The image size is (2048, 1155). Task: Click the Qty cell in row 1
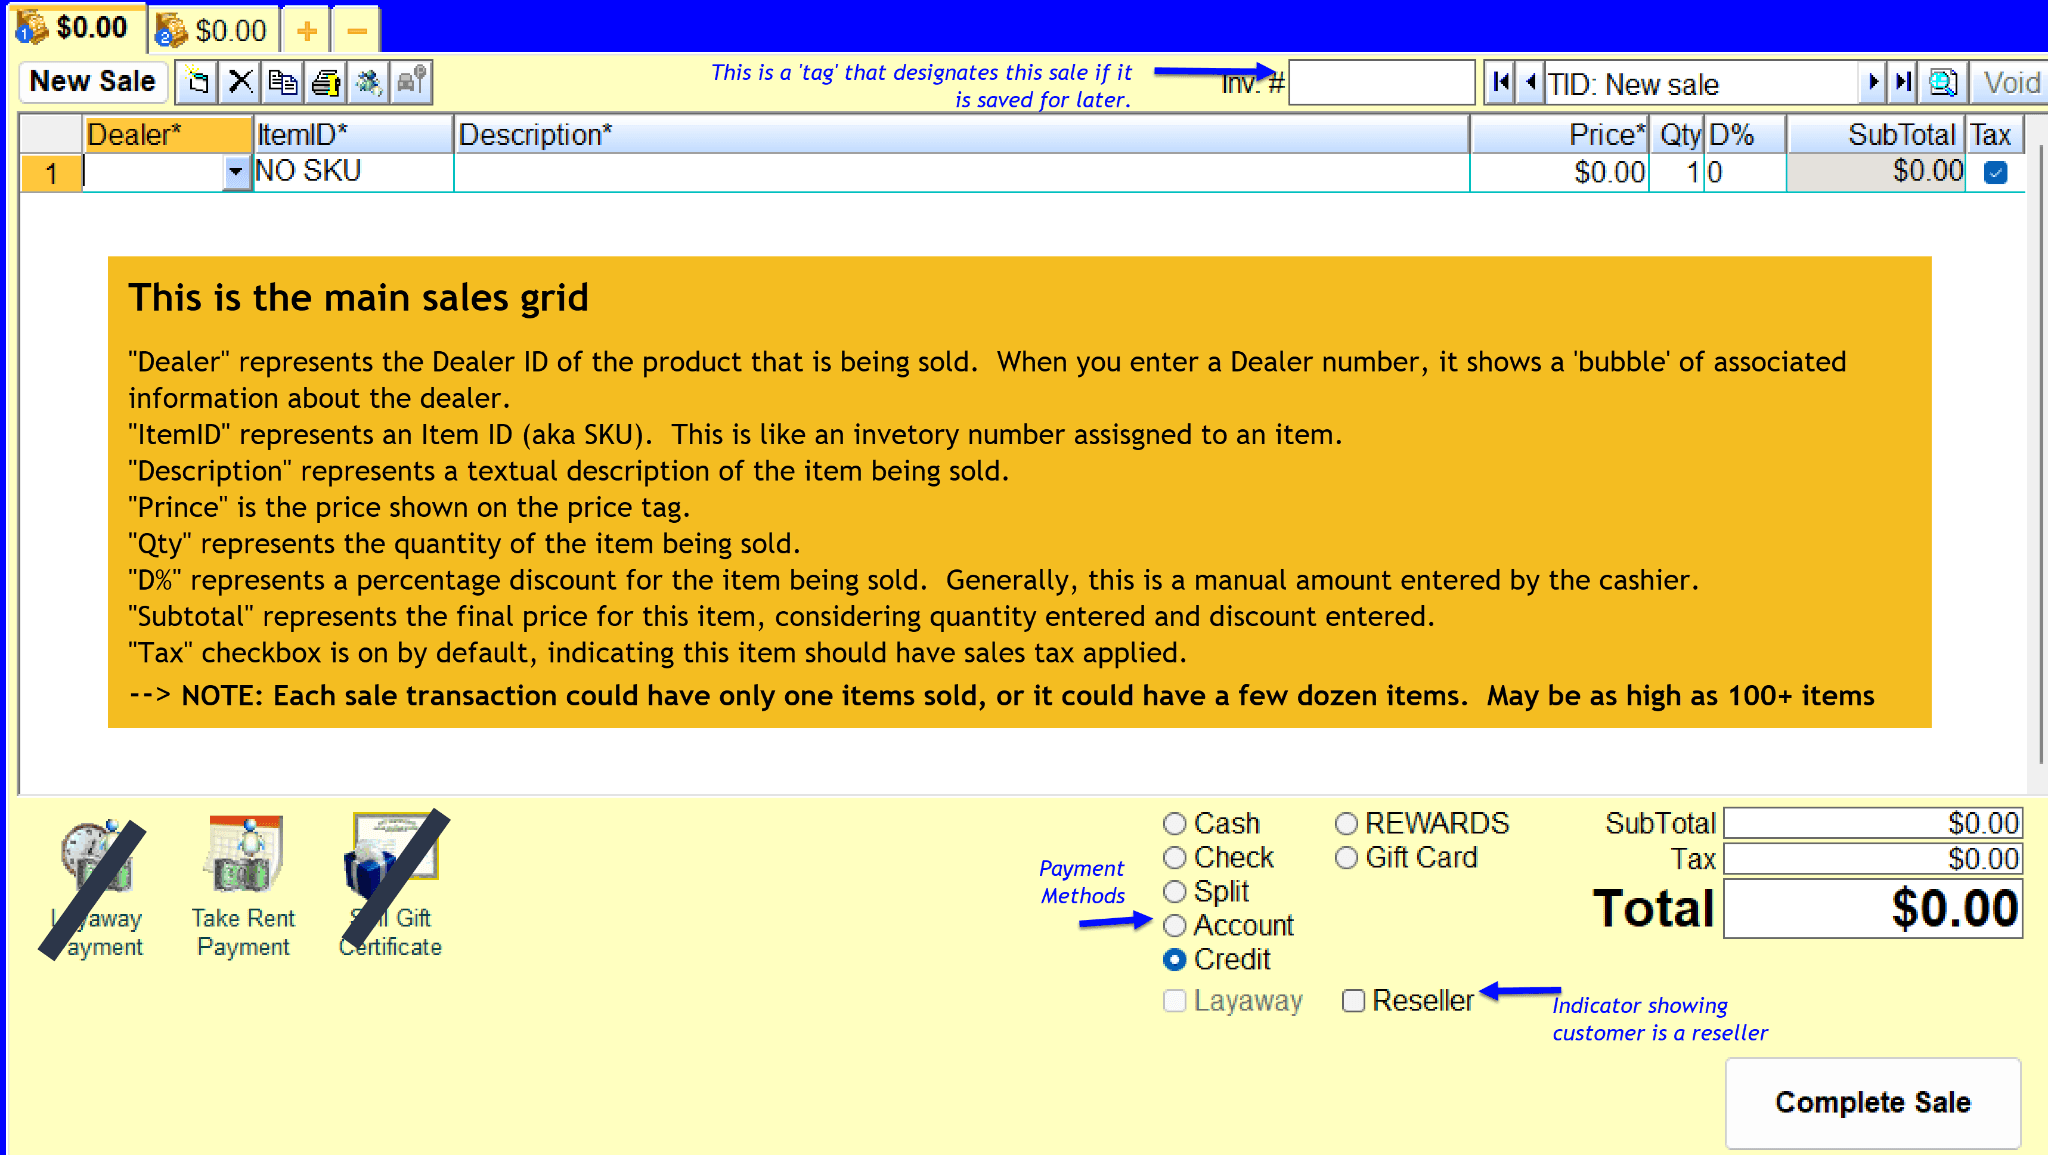point(1677,172)
